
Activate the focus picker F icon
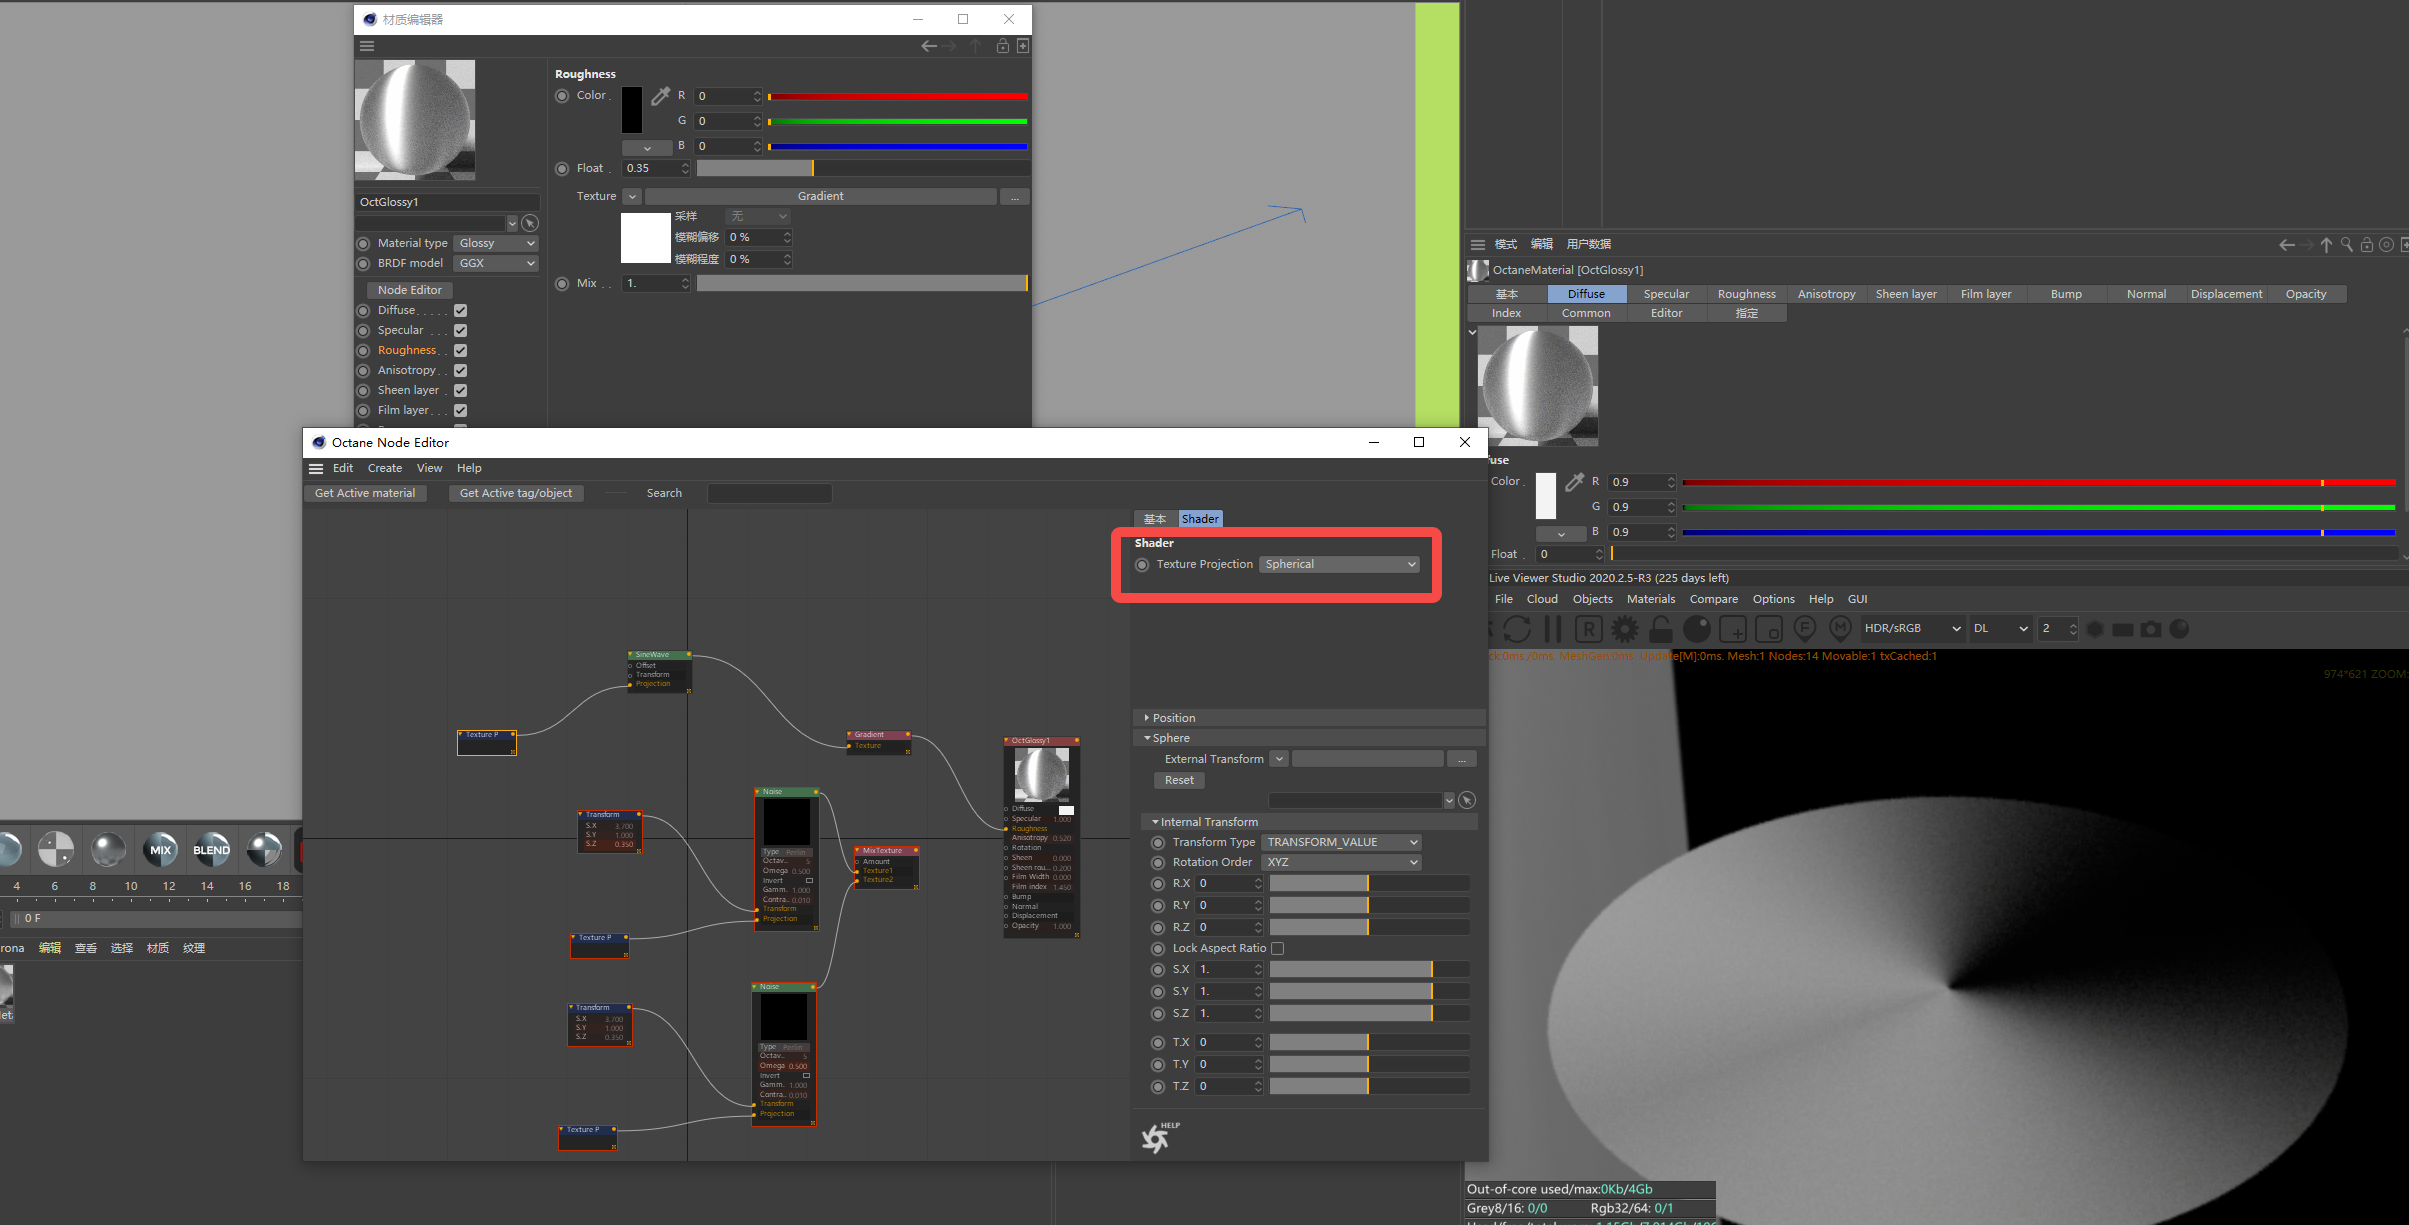pos(1805,628)
